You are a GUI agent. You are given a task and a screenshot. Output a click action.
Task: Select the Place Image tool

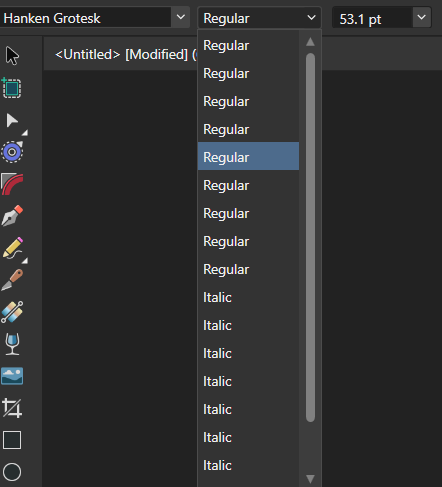12,376
